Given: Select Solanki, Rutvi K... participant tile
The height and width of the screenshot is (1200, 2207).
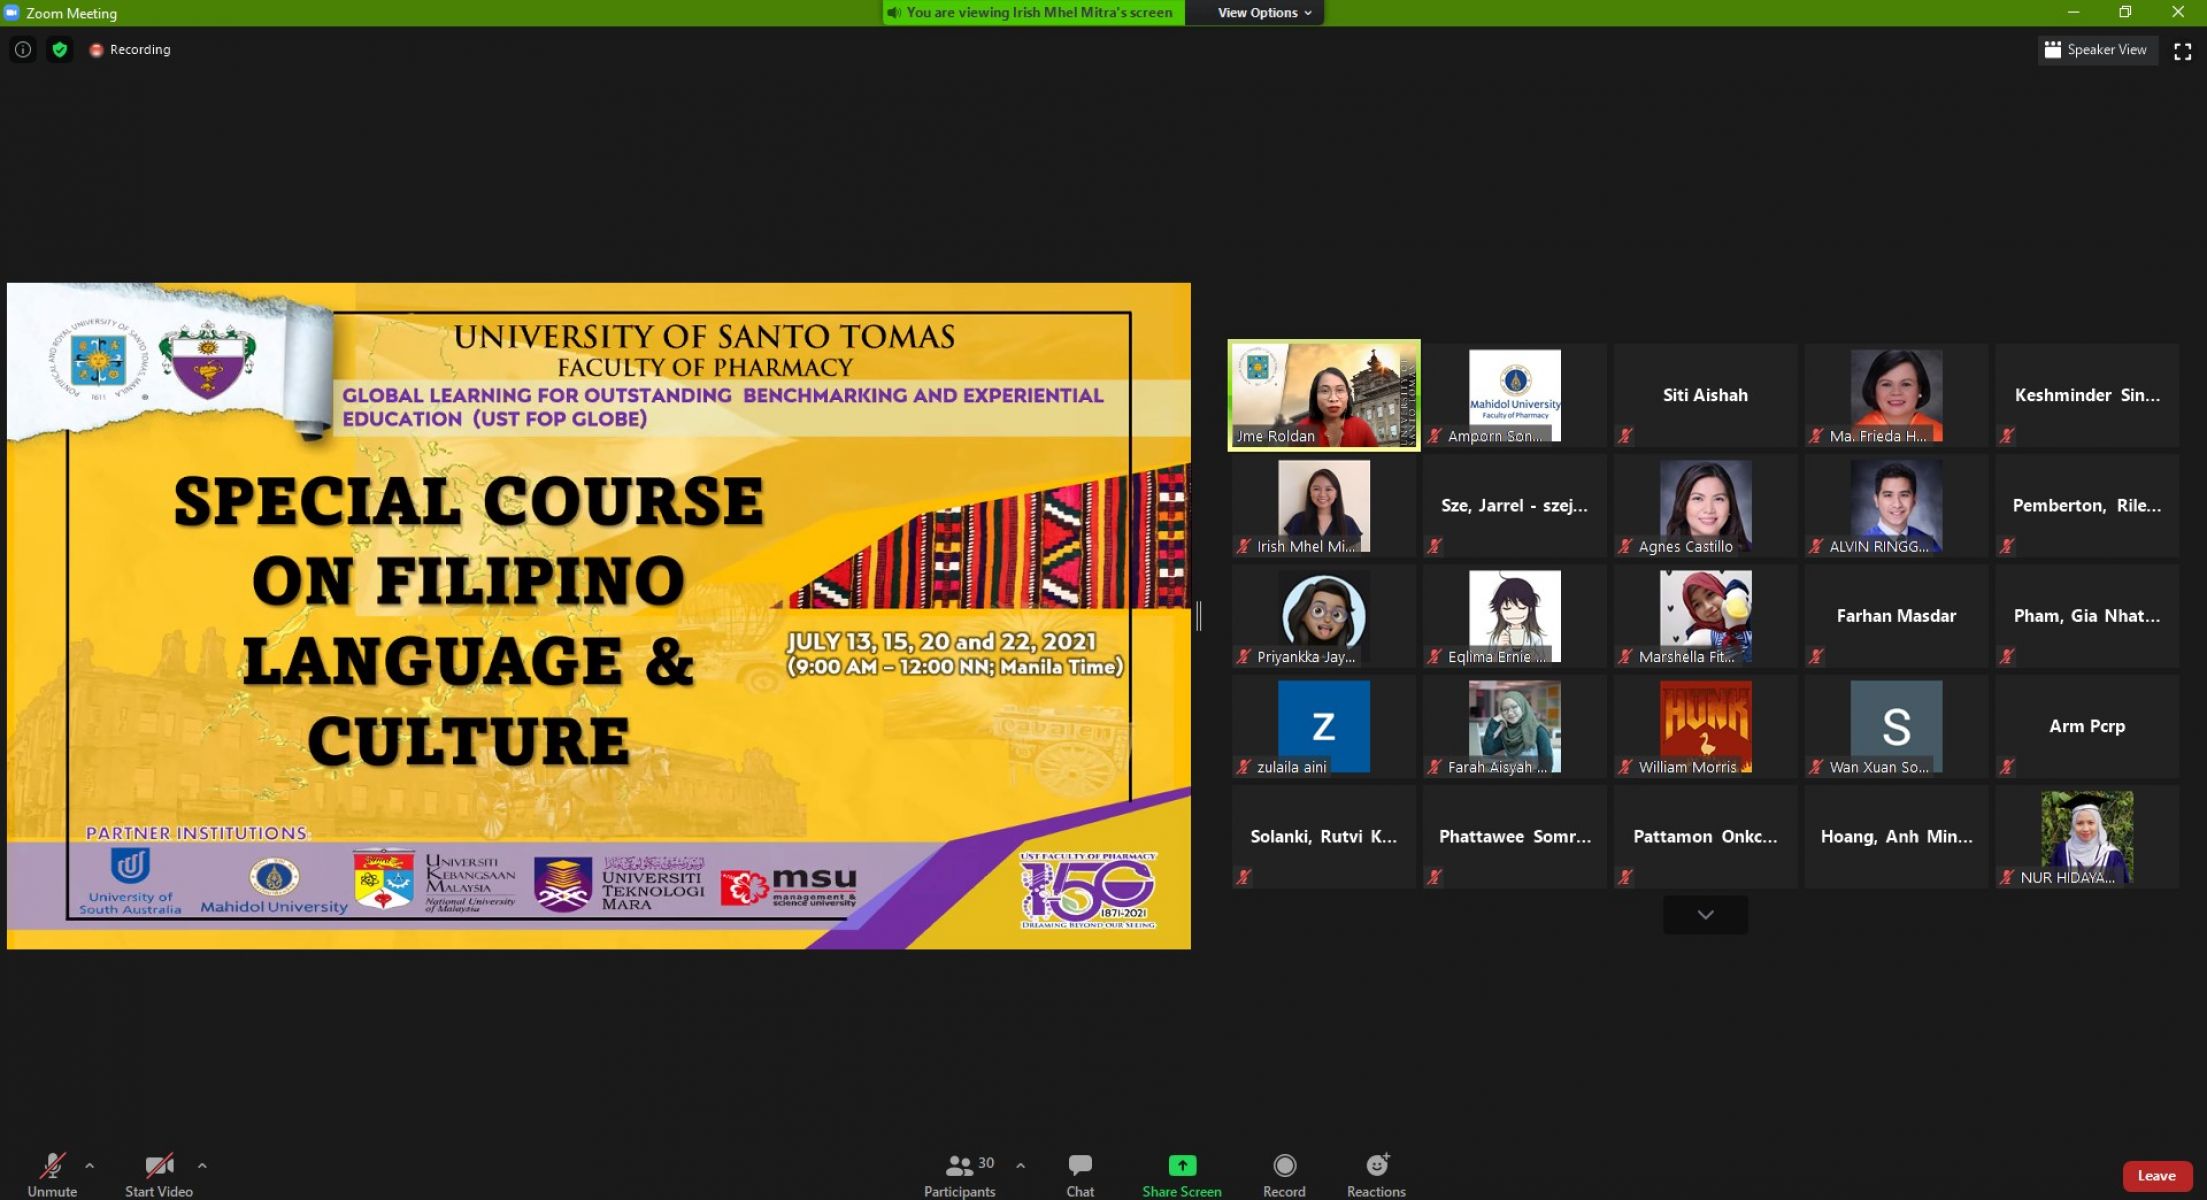Looking at the screenshot, I should 1324,837.
